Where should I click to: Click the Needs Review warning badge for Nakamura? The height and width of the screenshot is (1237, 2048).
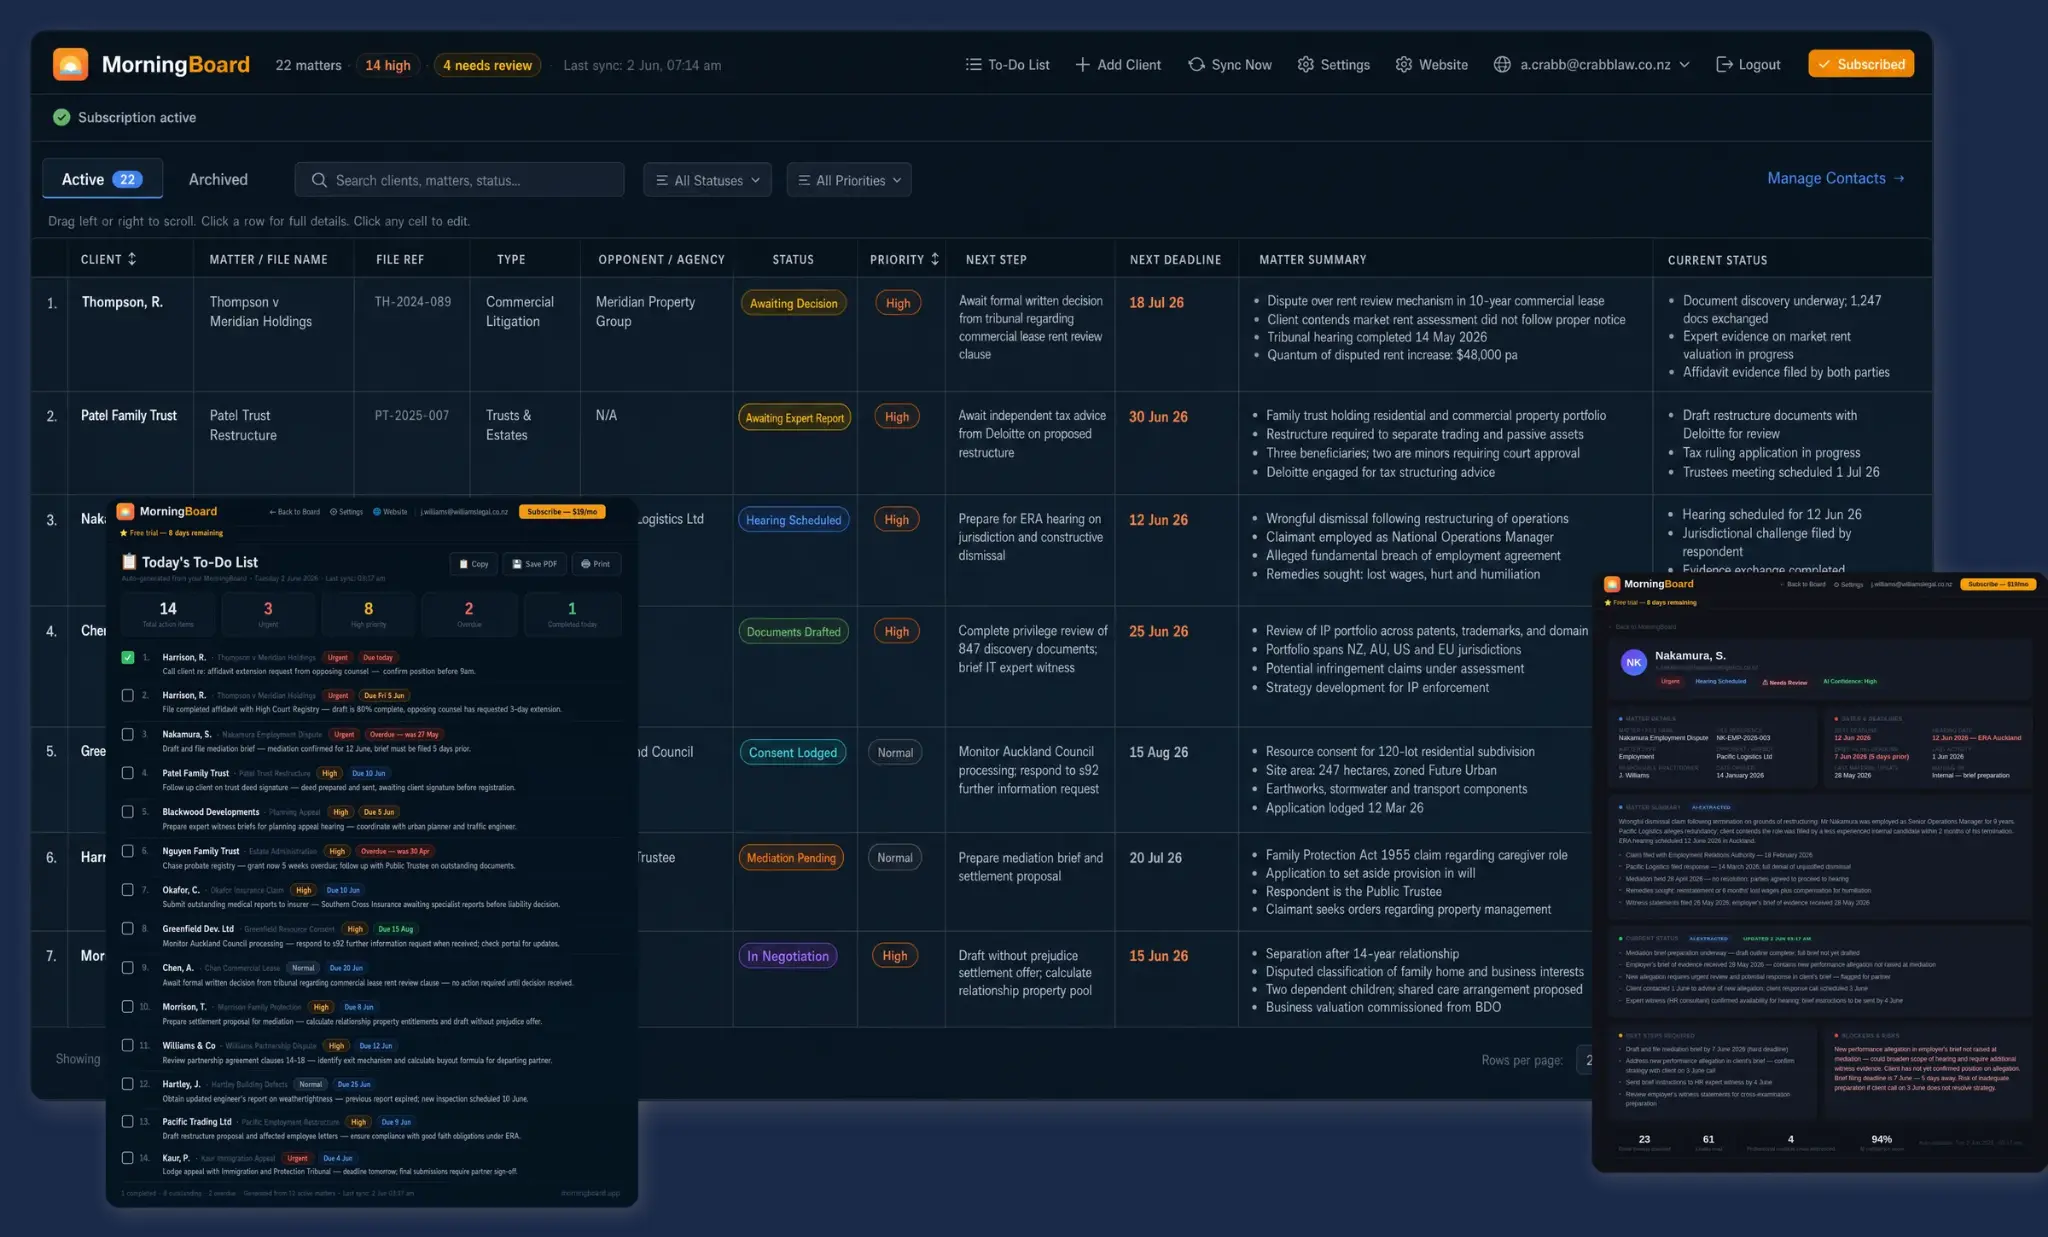[x=1784, y=682]
